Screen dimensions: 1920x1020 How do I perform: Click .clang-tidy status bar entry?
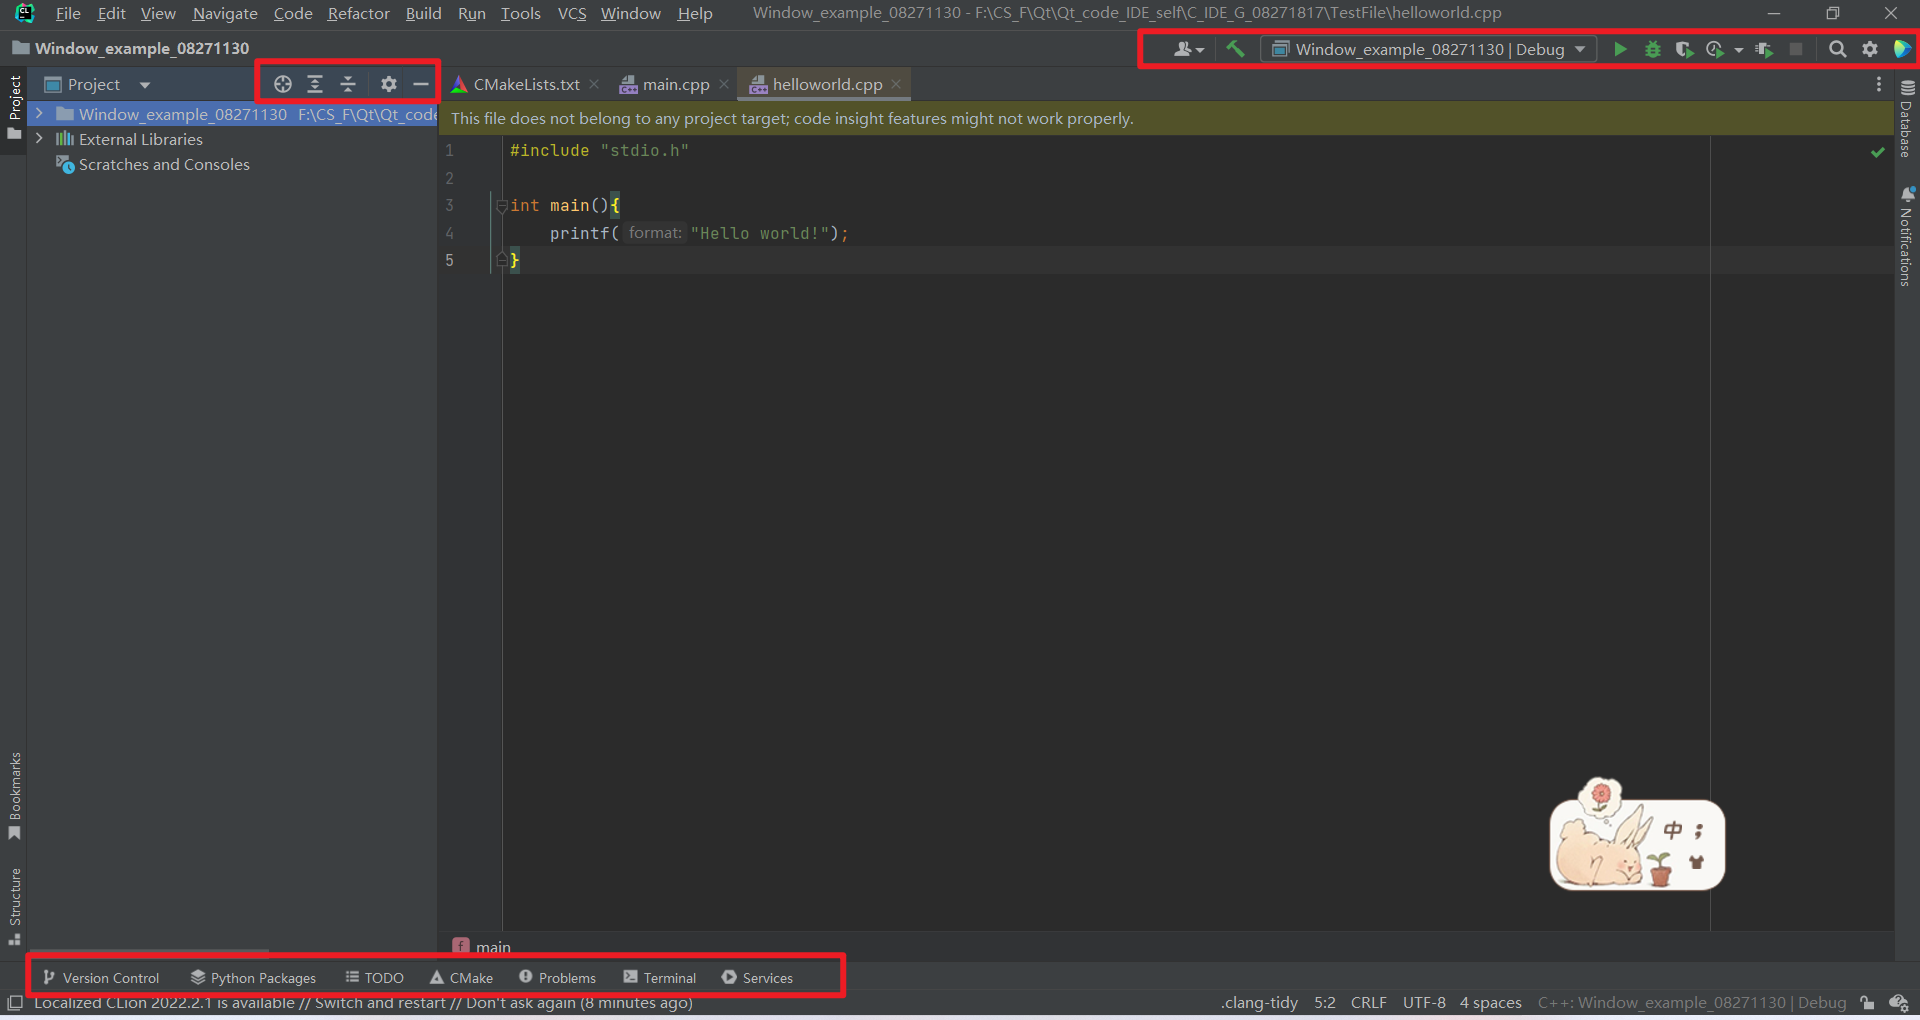(x=1259, y=1002)
